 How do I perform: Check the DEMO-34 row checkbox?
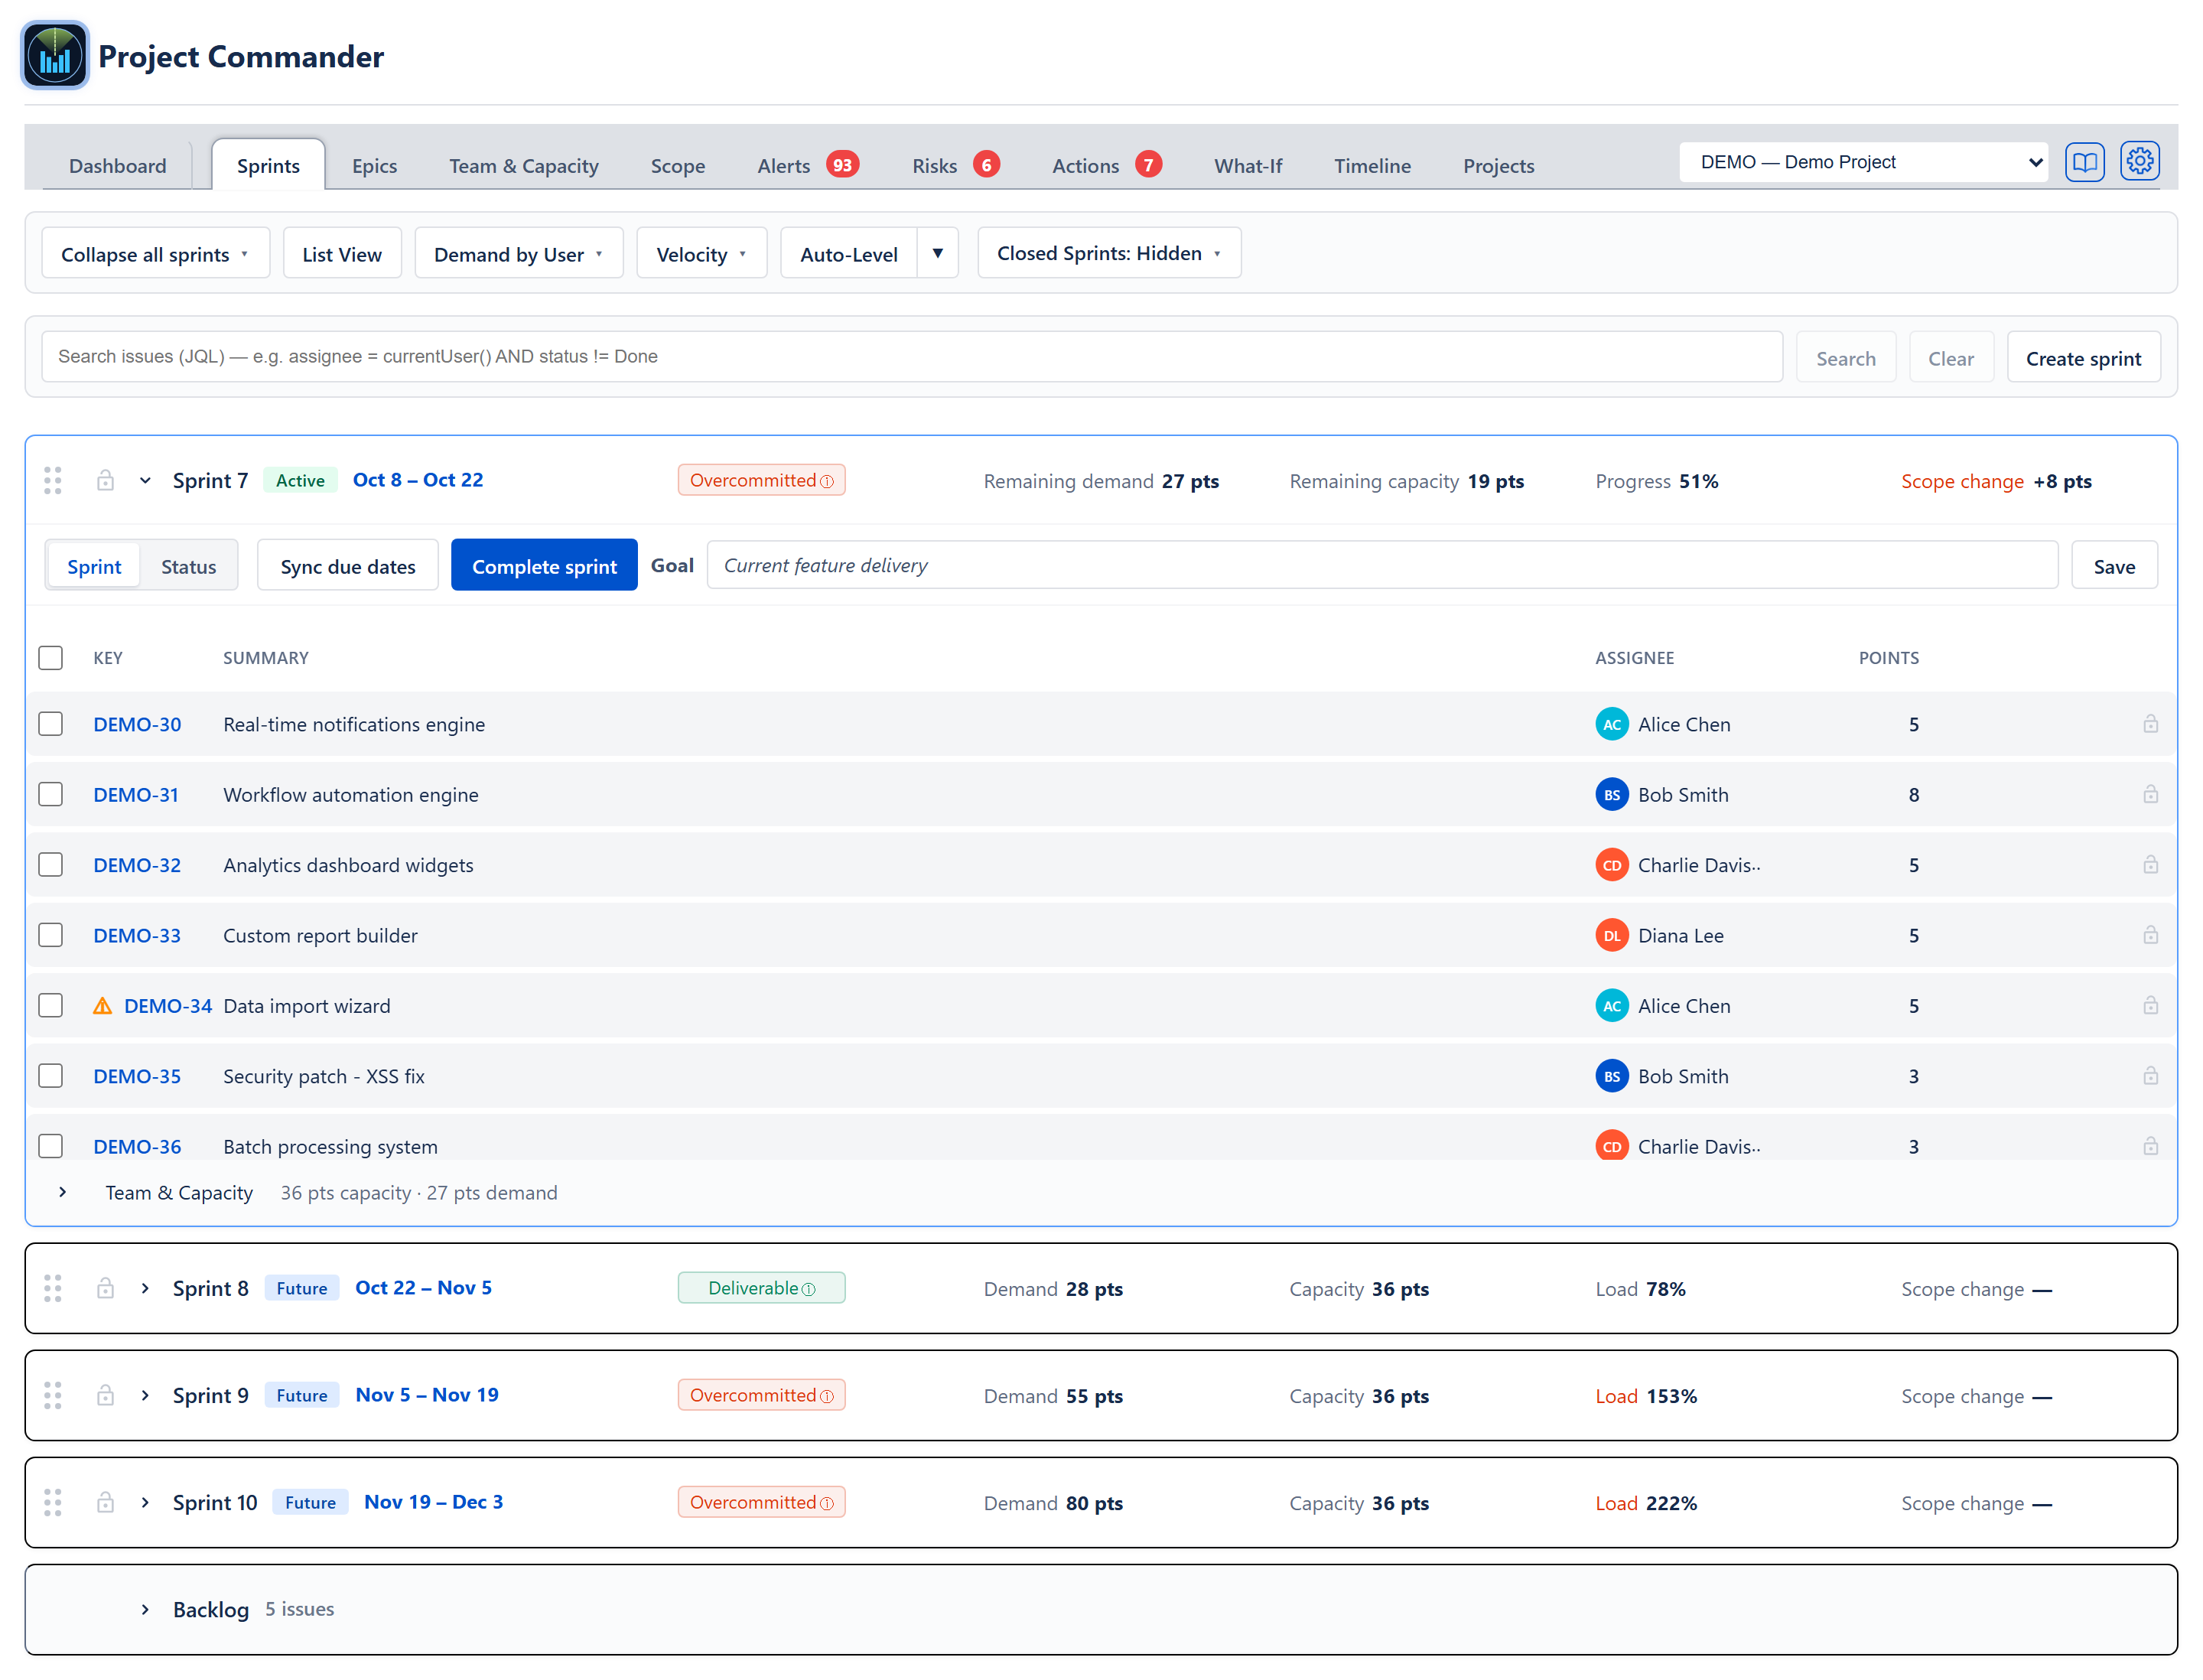point(50,1006)
